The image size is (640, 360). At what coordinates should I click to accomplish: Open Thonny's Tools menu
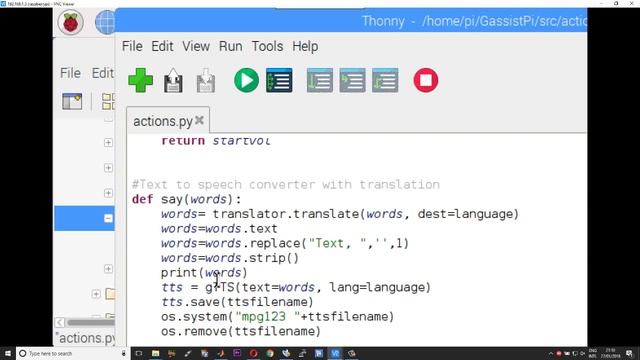267,46
